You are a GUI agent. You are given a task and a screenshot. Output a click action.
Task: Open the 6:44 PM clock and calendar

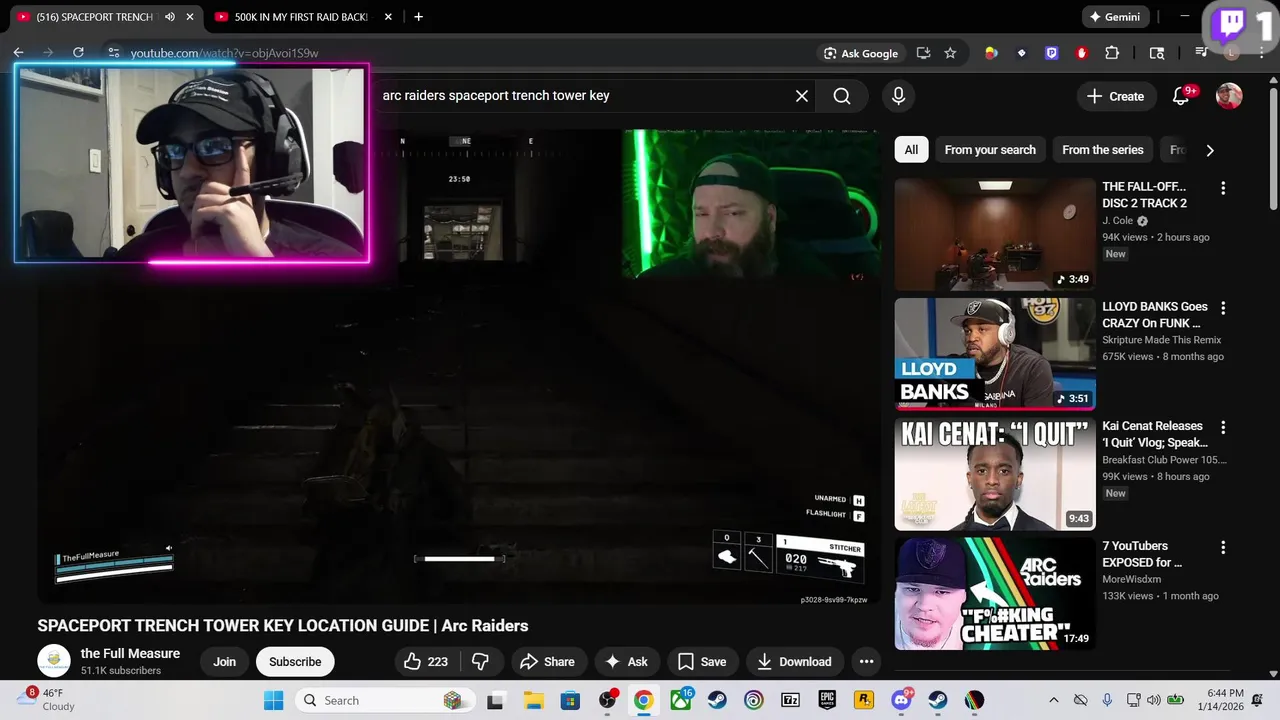(1224, 700)
